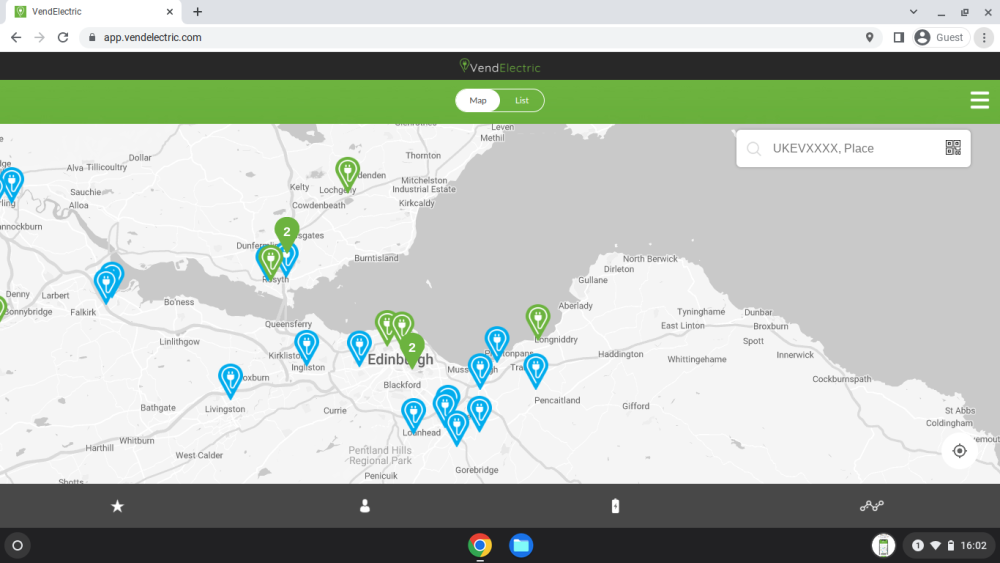Go back in browser history

pos(16,38)
